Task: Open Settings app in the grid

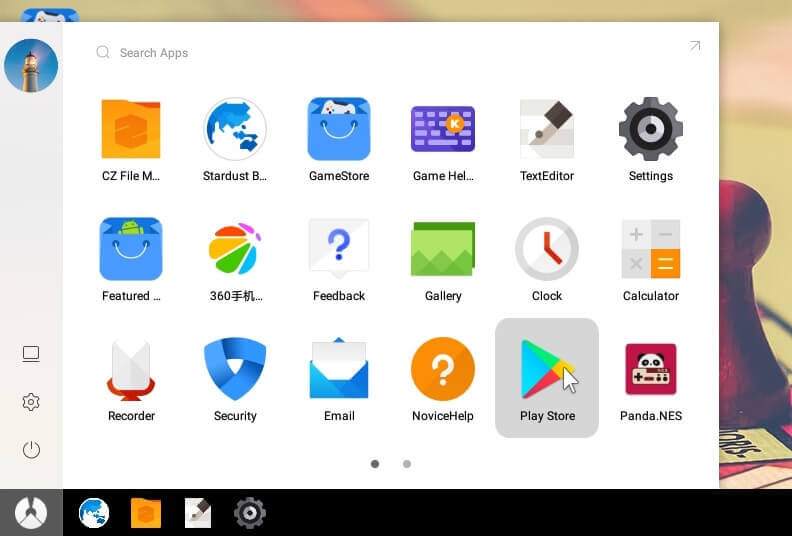Action: (651, 129)
